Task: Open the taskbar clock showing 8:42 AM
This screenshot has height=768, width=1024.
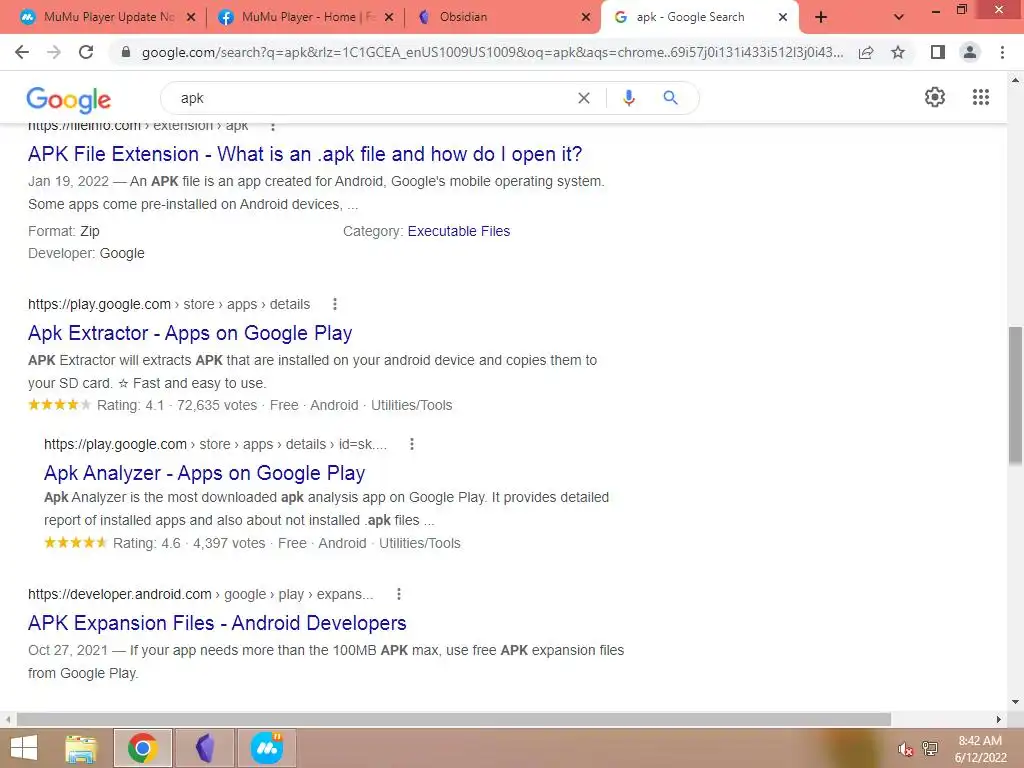Action: (980, 749)
